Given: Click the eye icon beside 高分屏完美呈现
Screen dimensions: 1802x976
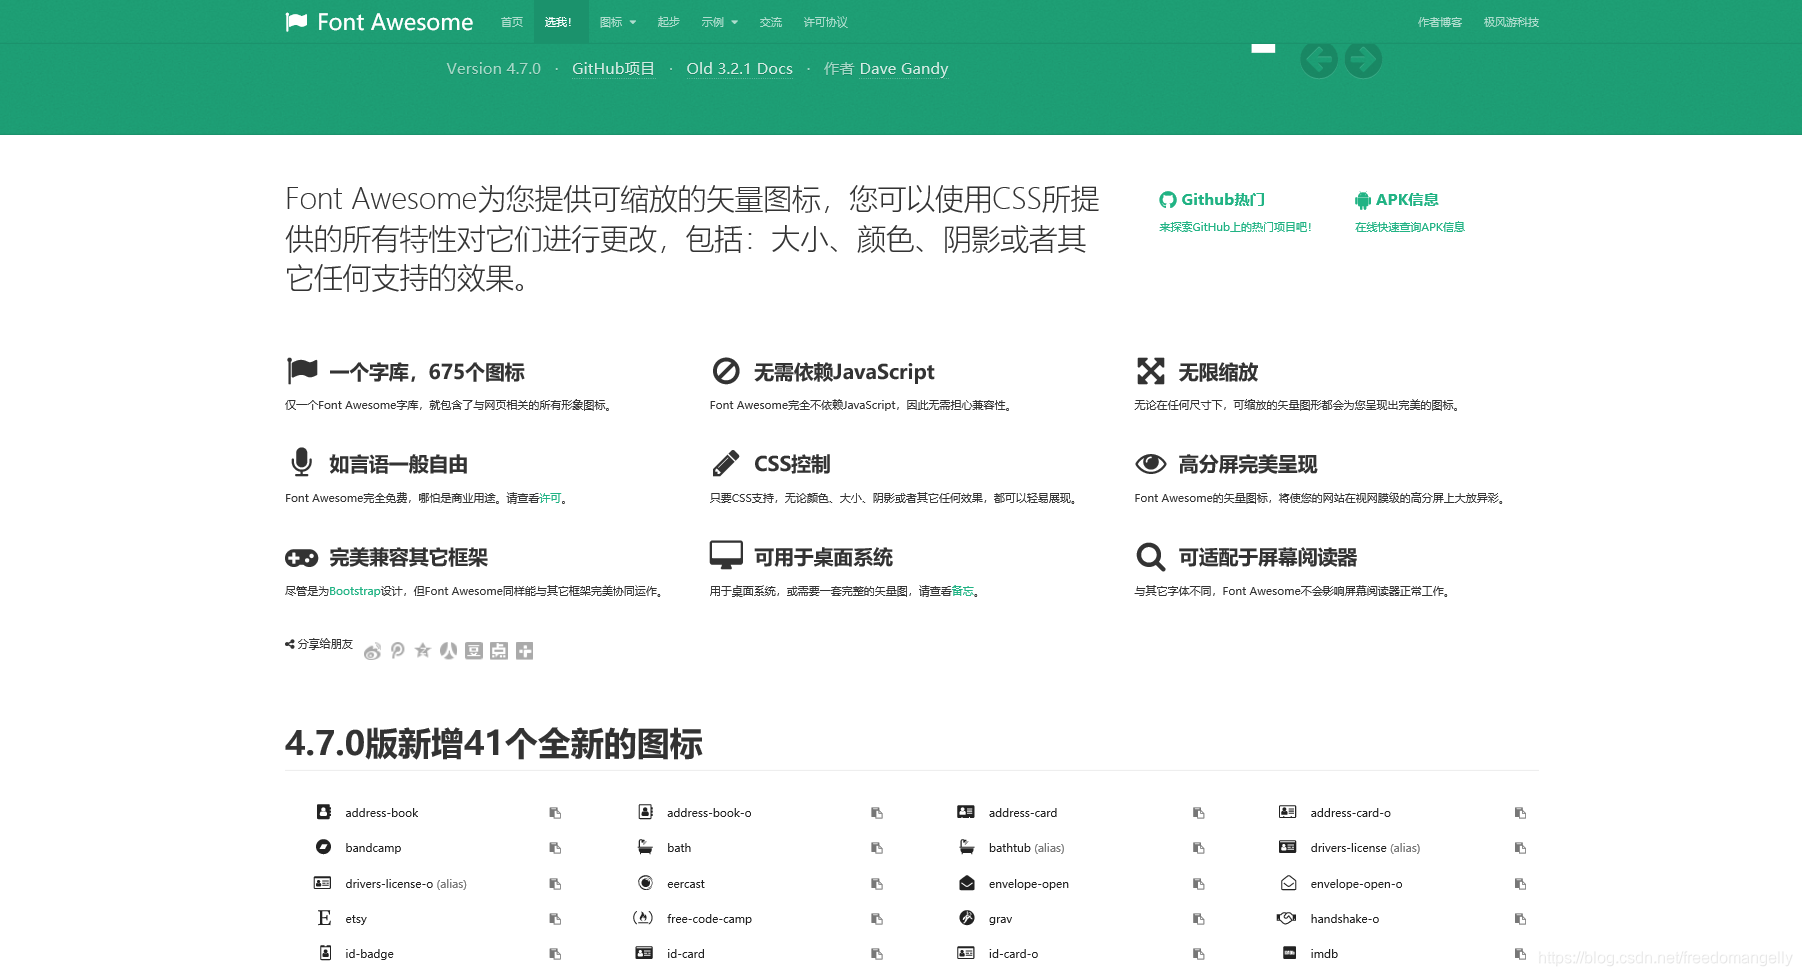Looking at the screenshot, I should 1151,464.
